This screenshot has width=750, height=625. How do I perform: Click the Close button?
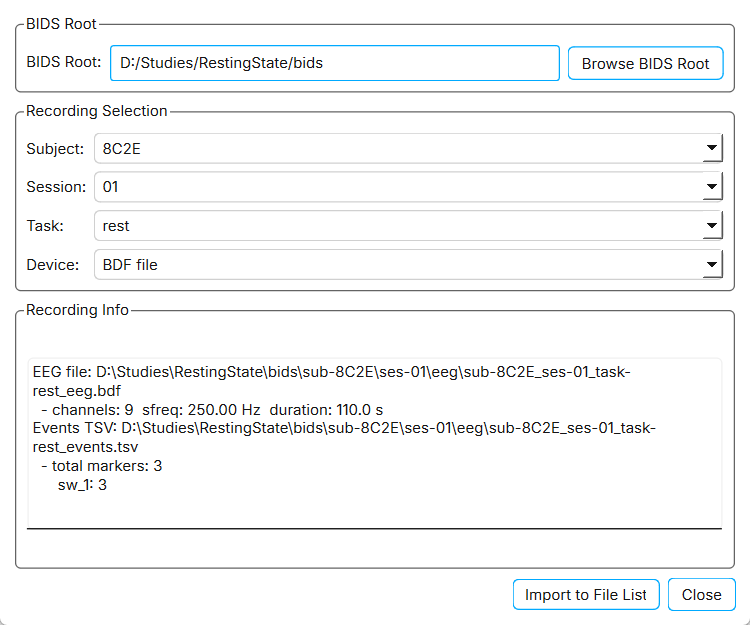(x=701, y=594)
